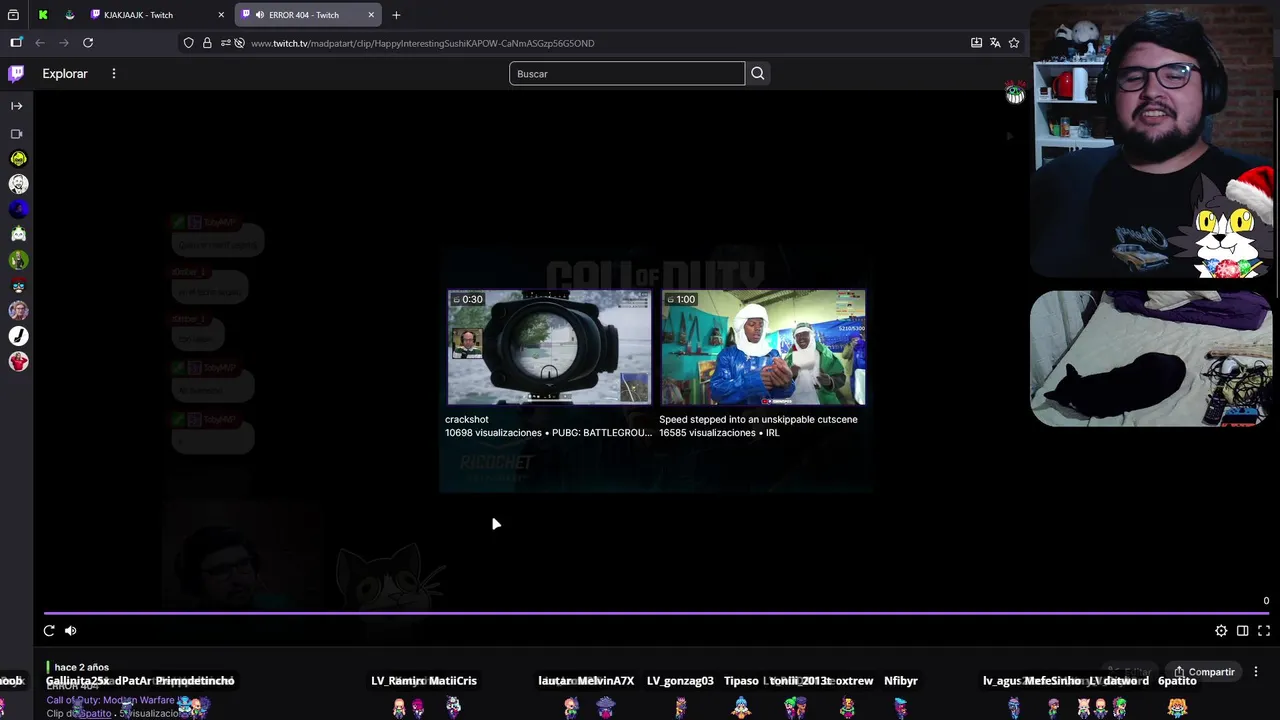Close the KJAKJAAJK - Twitch tab
Image resolution: width=1280 pixels, height=720 pixels.
coord(221,15)
